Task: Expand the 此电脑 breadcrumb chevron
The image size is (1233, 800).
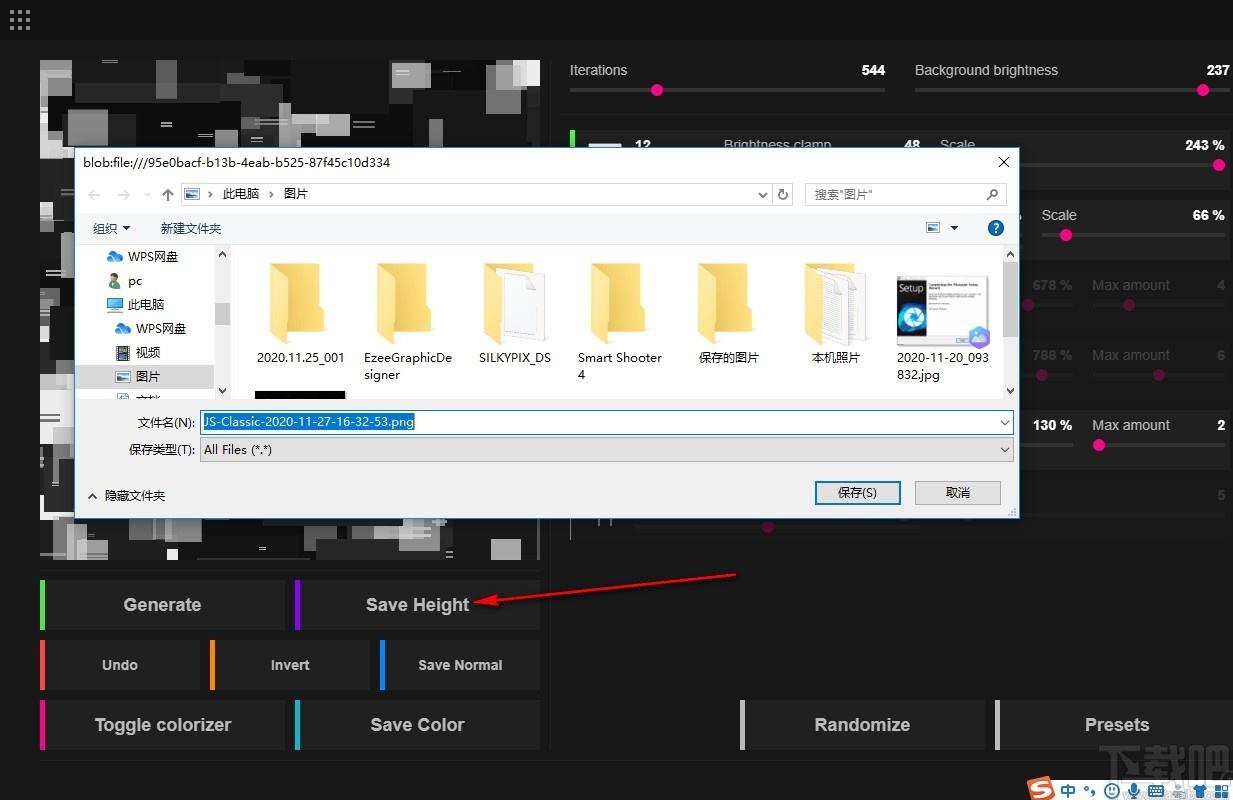Action: click(270, 195)
